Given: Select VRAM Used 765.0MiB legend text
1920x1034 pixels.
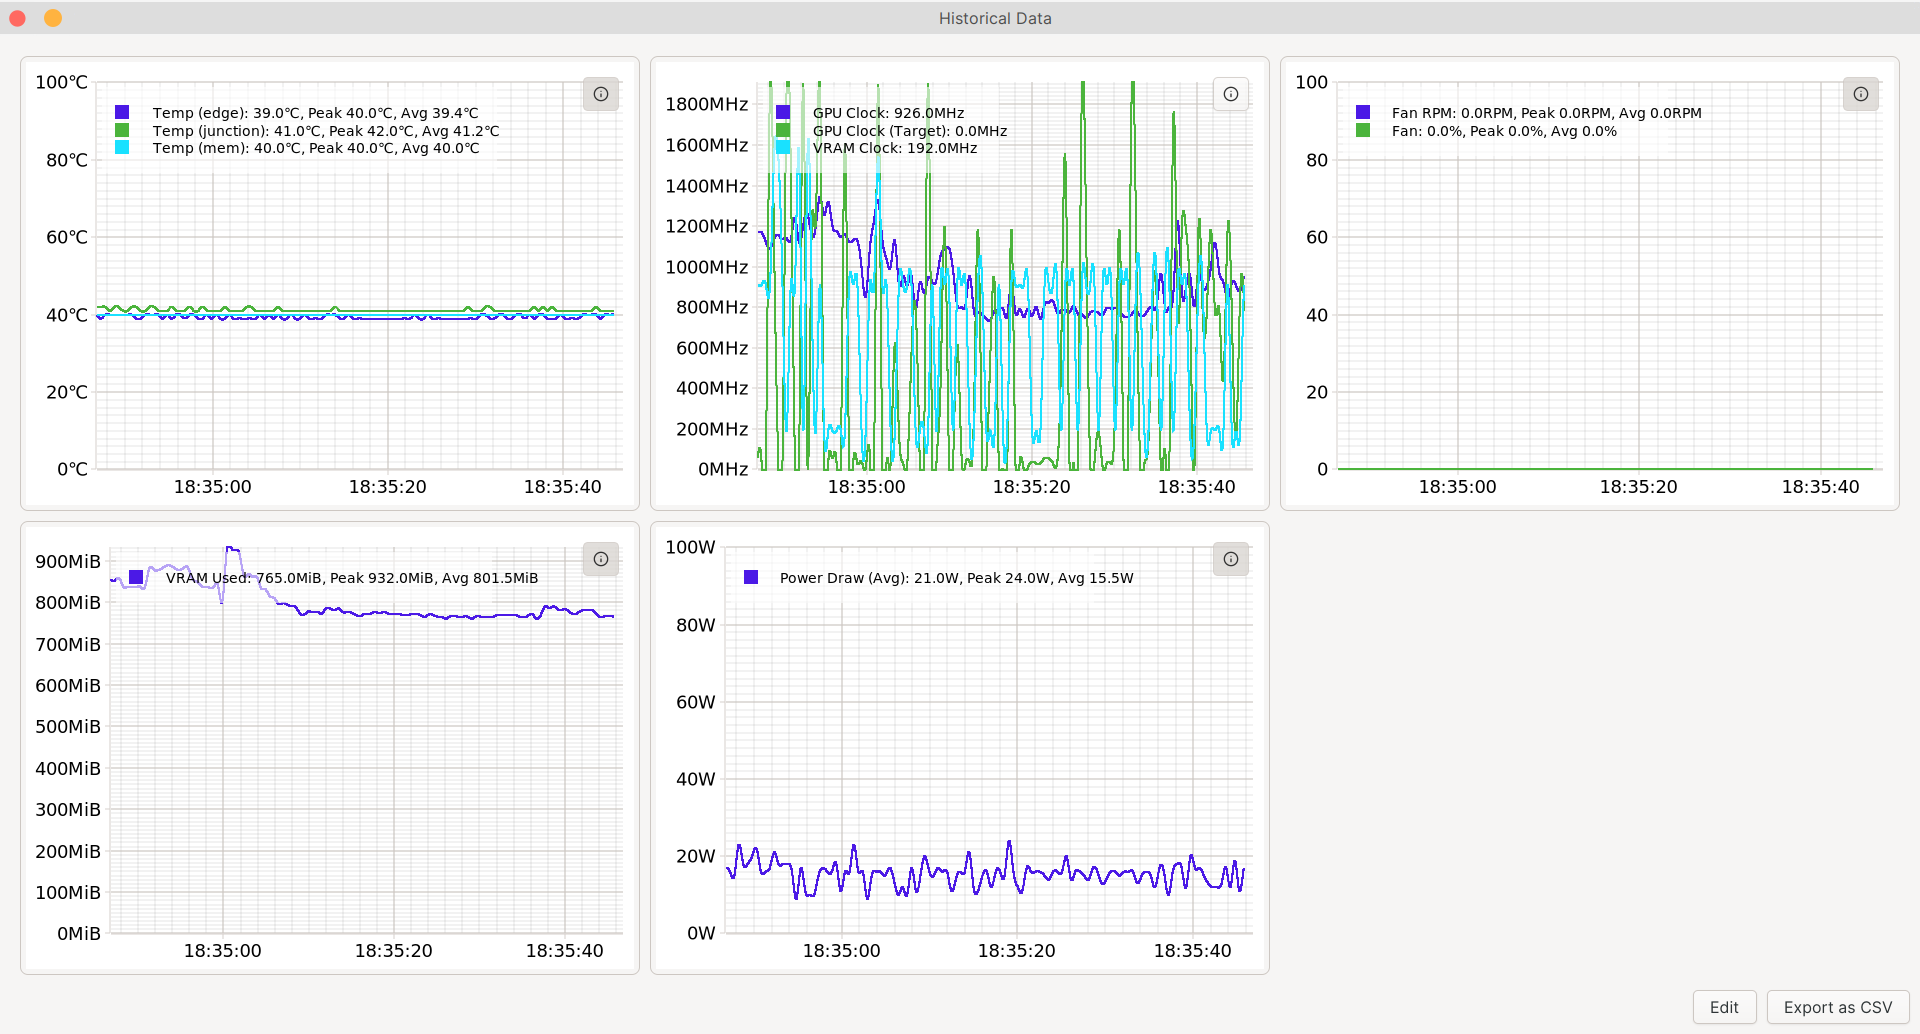Looking at the screenshot, I should point(352,578).
